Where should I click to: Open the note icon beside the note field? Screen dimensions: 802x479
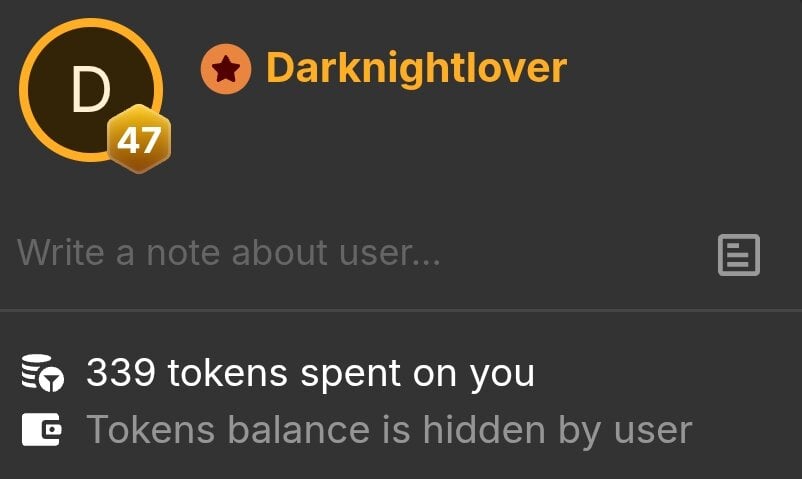[x=739, y=255]
